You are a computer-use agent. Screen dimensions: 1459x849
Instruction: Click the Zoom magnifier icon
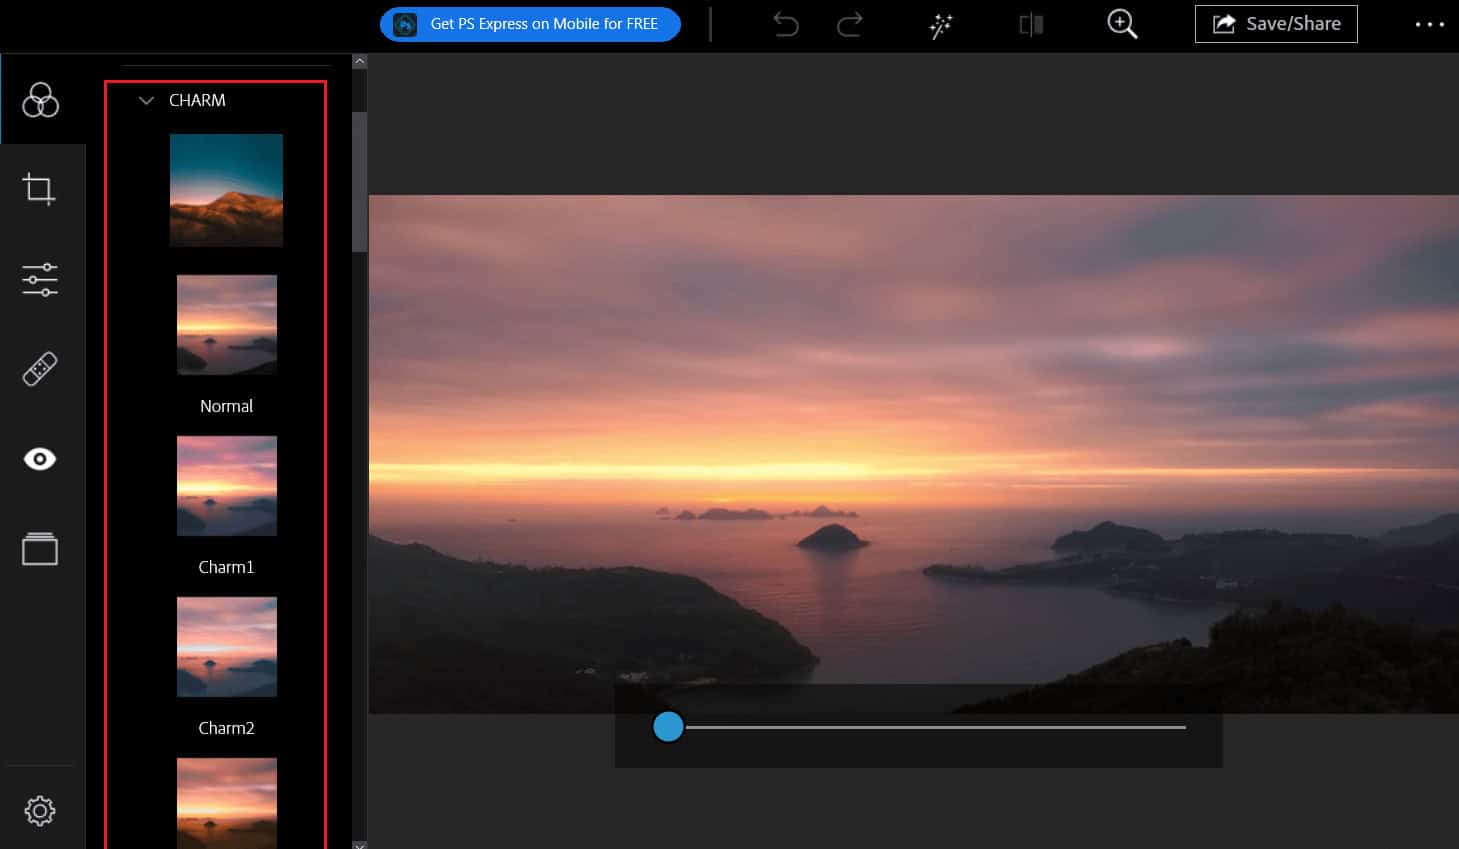1122,24
